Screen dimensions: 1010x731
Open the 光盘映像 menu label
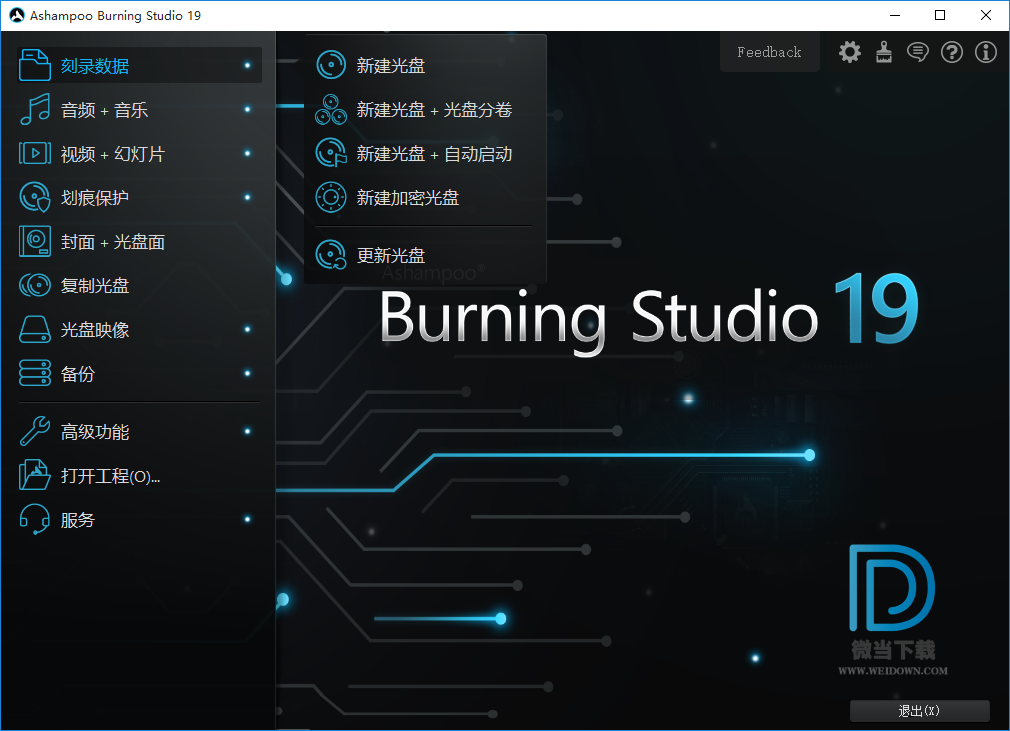(95, 330)
